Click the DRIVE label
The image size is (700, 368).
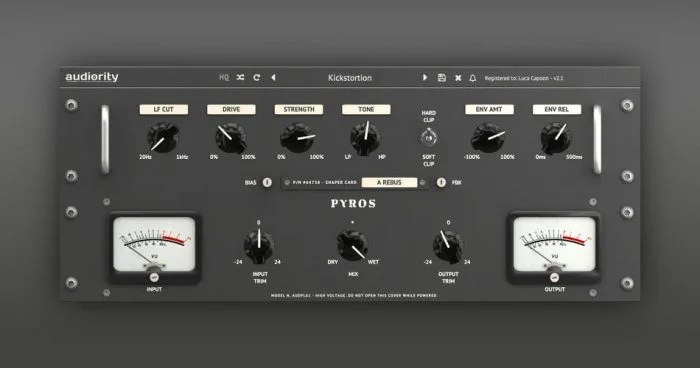tap(231, 109)
